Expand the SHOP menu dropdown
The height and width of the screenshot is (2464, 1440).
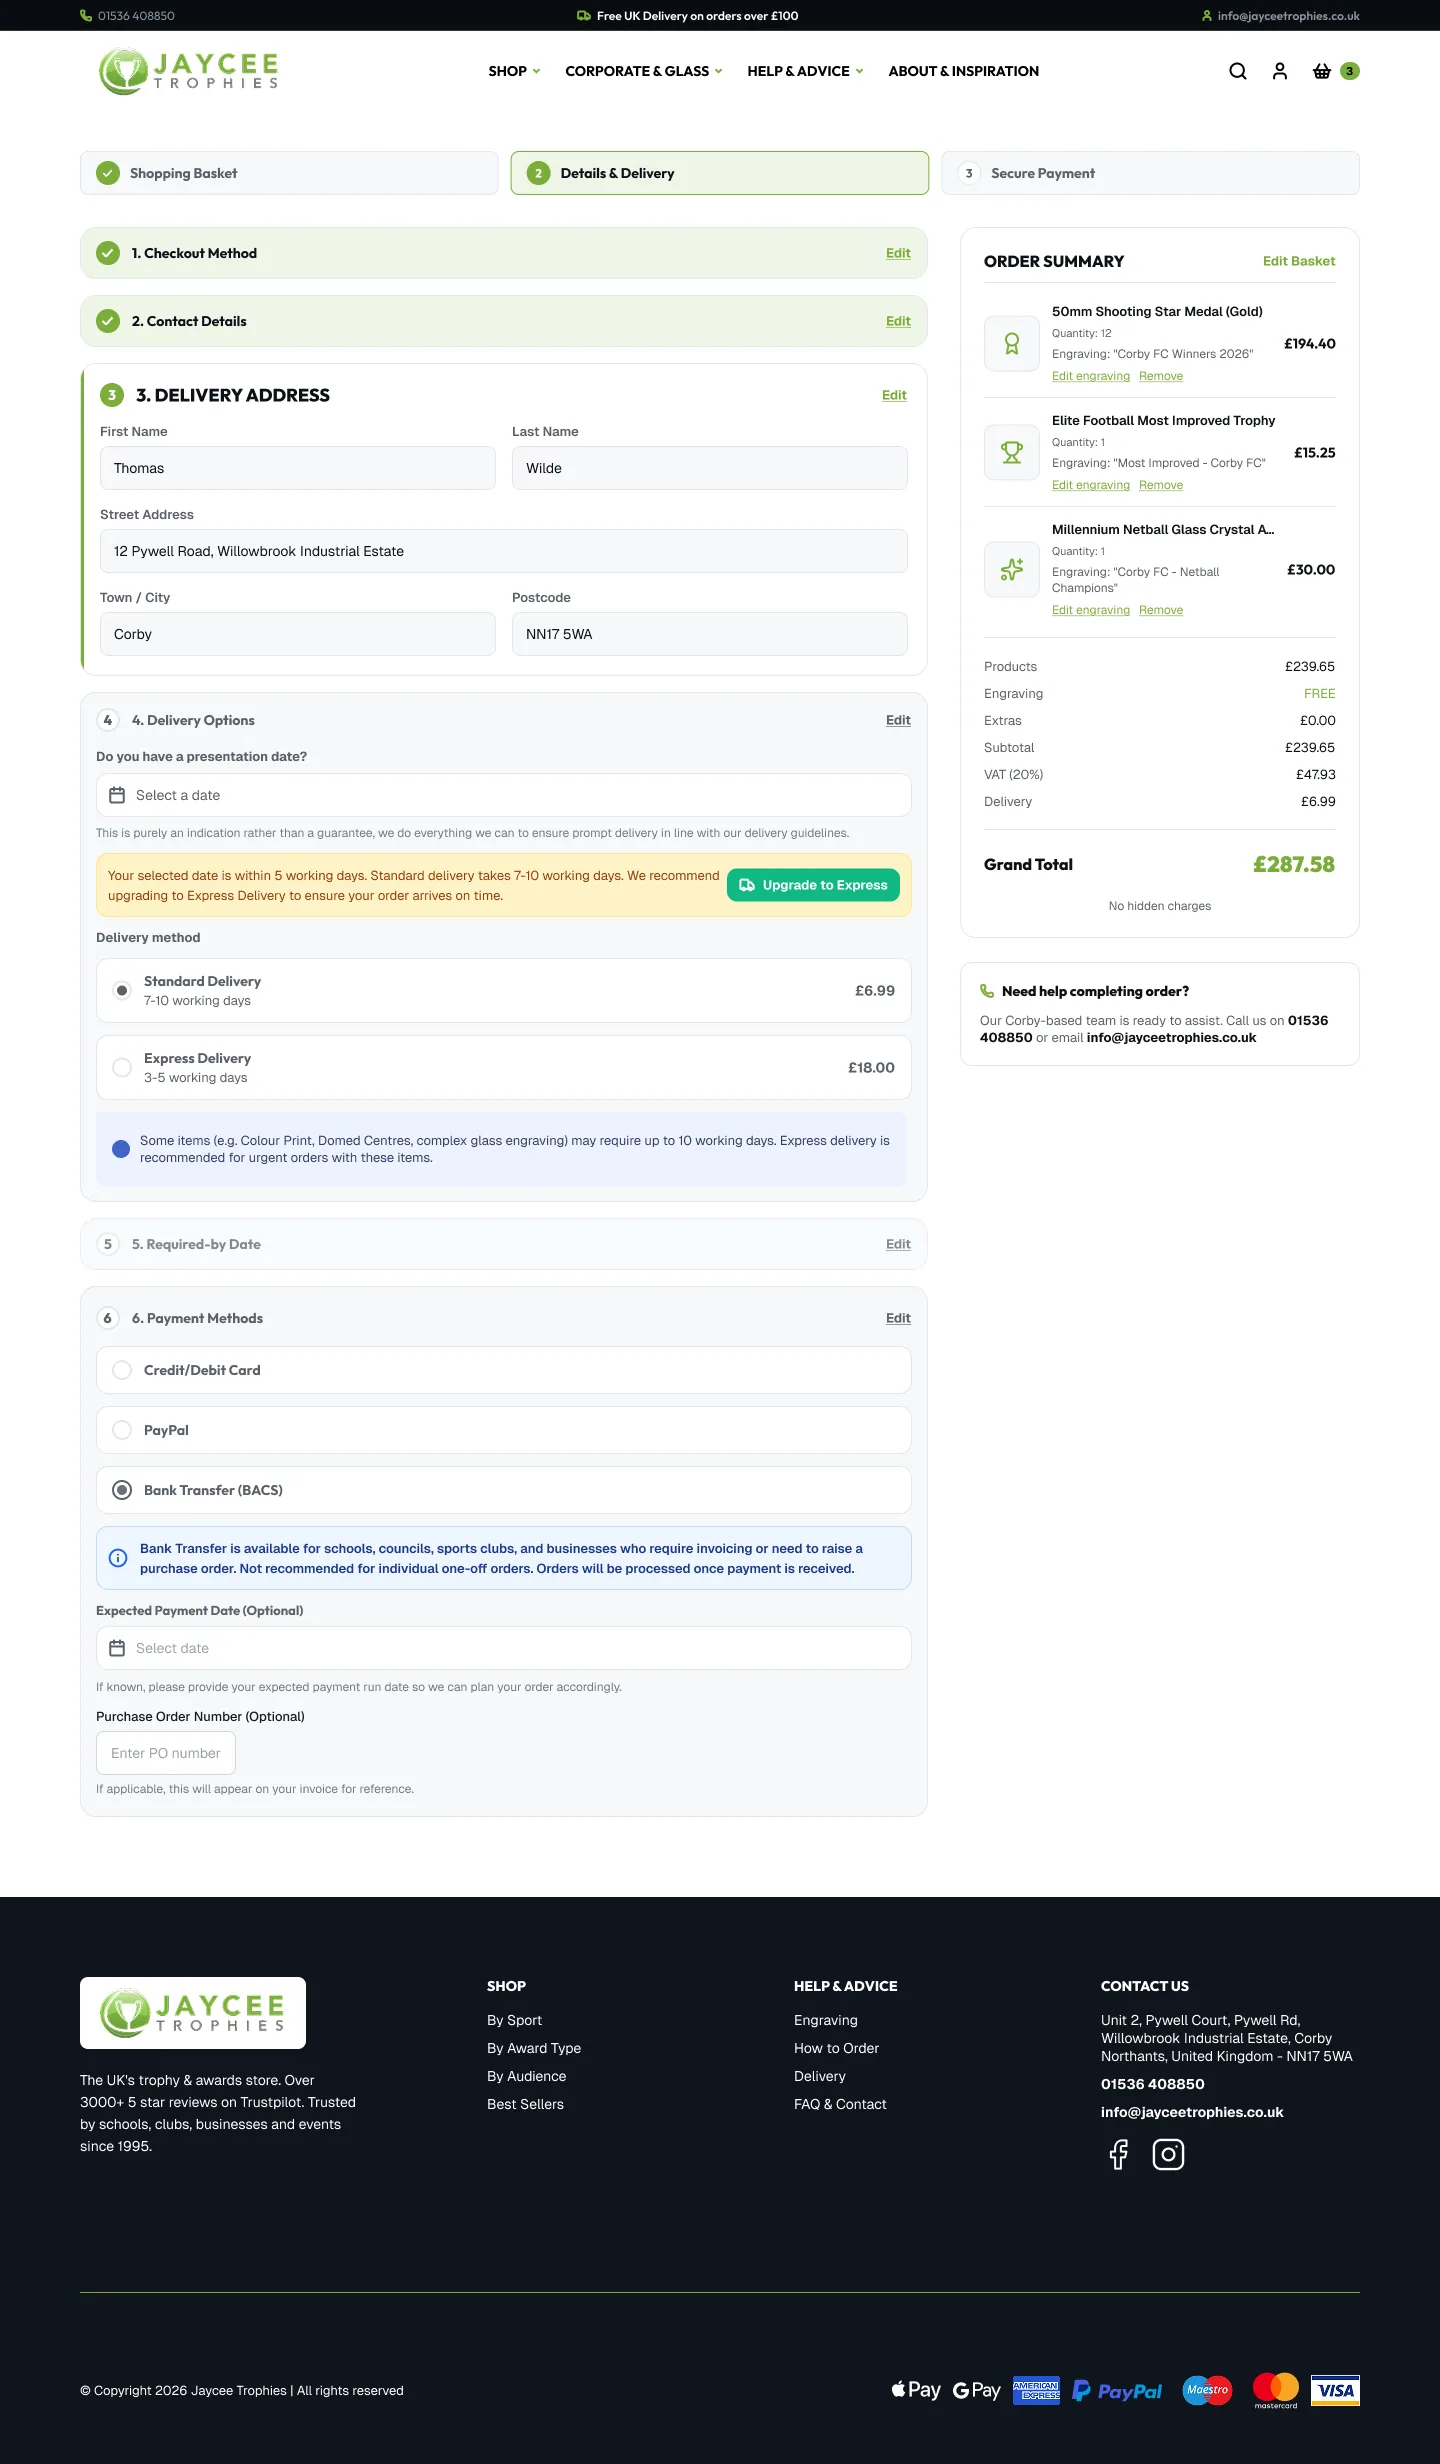(514, 71)
